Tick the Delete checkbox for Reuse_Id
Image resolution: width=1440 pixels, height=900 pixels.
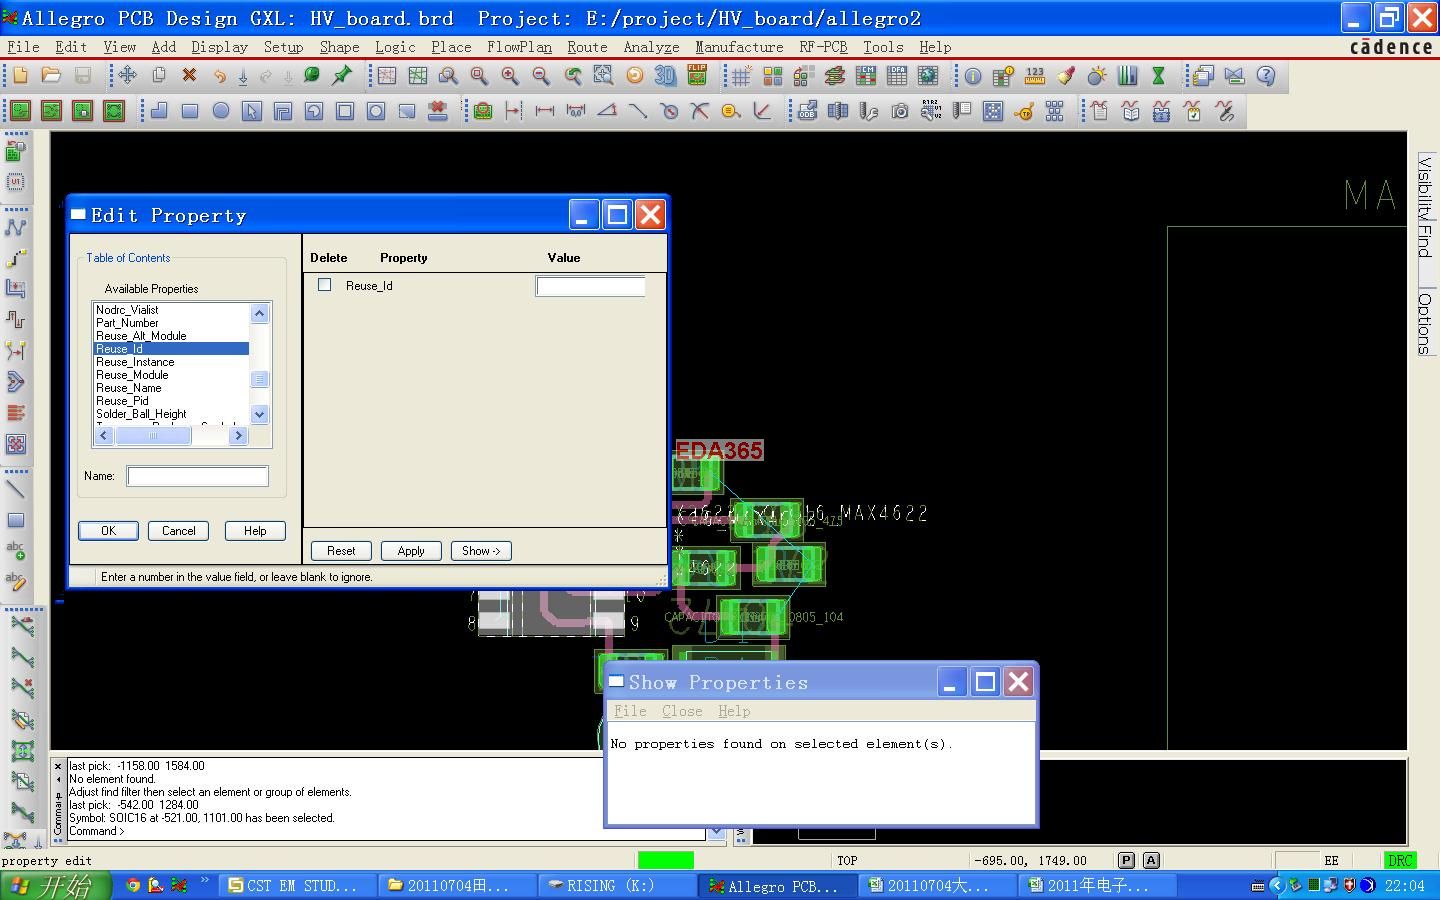point(324,285)
